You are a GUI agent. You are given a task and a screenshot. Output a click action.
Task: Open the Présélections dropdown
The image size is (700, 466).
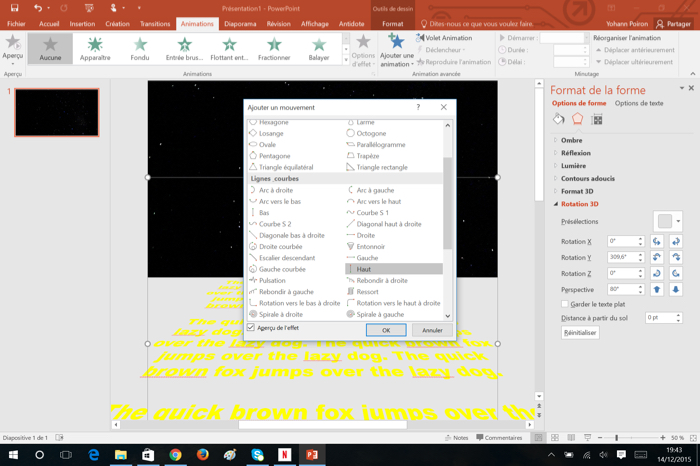(667, 222)
